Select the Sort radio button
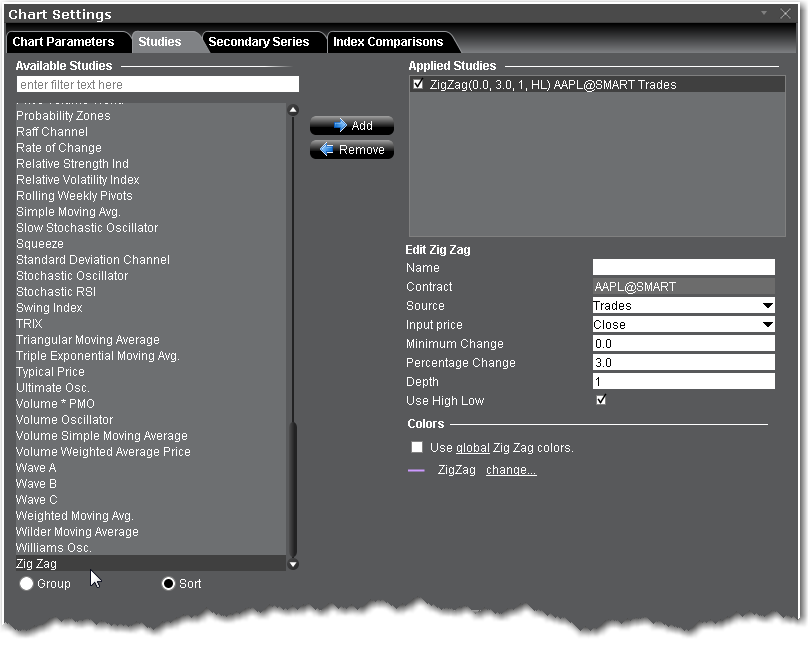Image resolution: width=808 pixels, height=646 pixels. coord(168,584)
